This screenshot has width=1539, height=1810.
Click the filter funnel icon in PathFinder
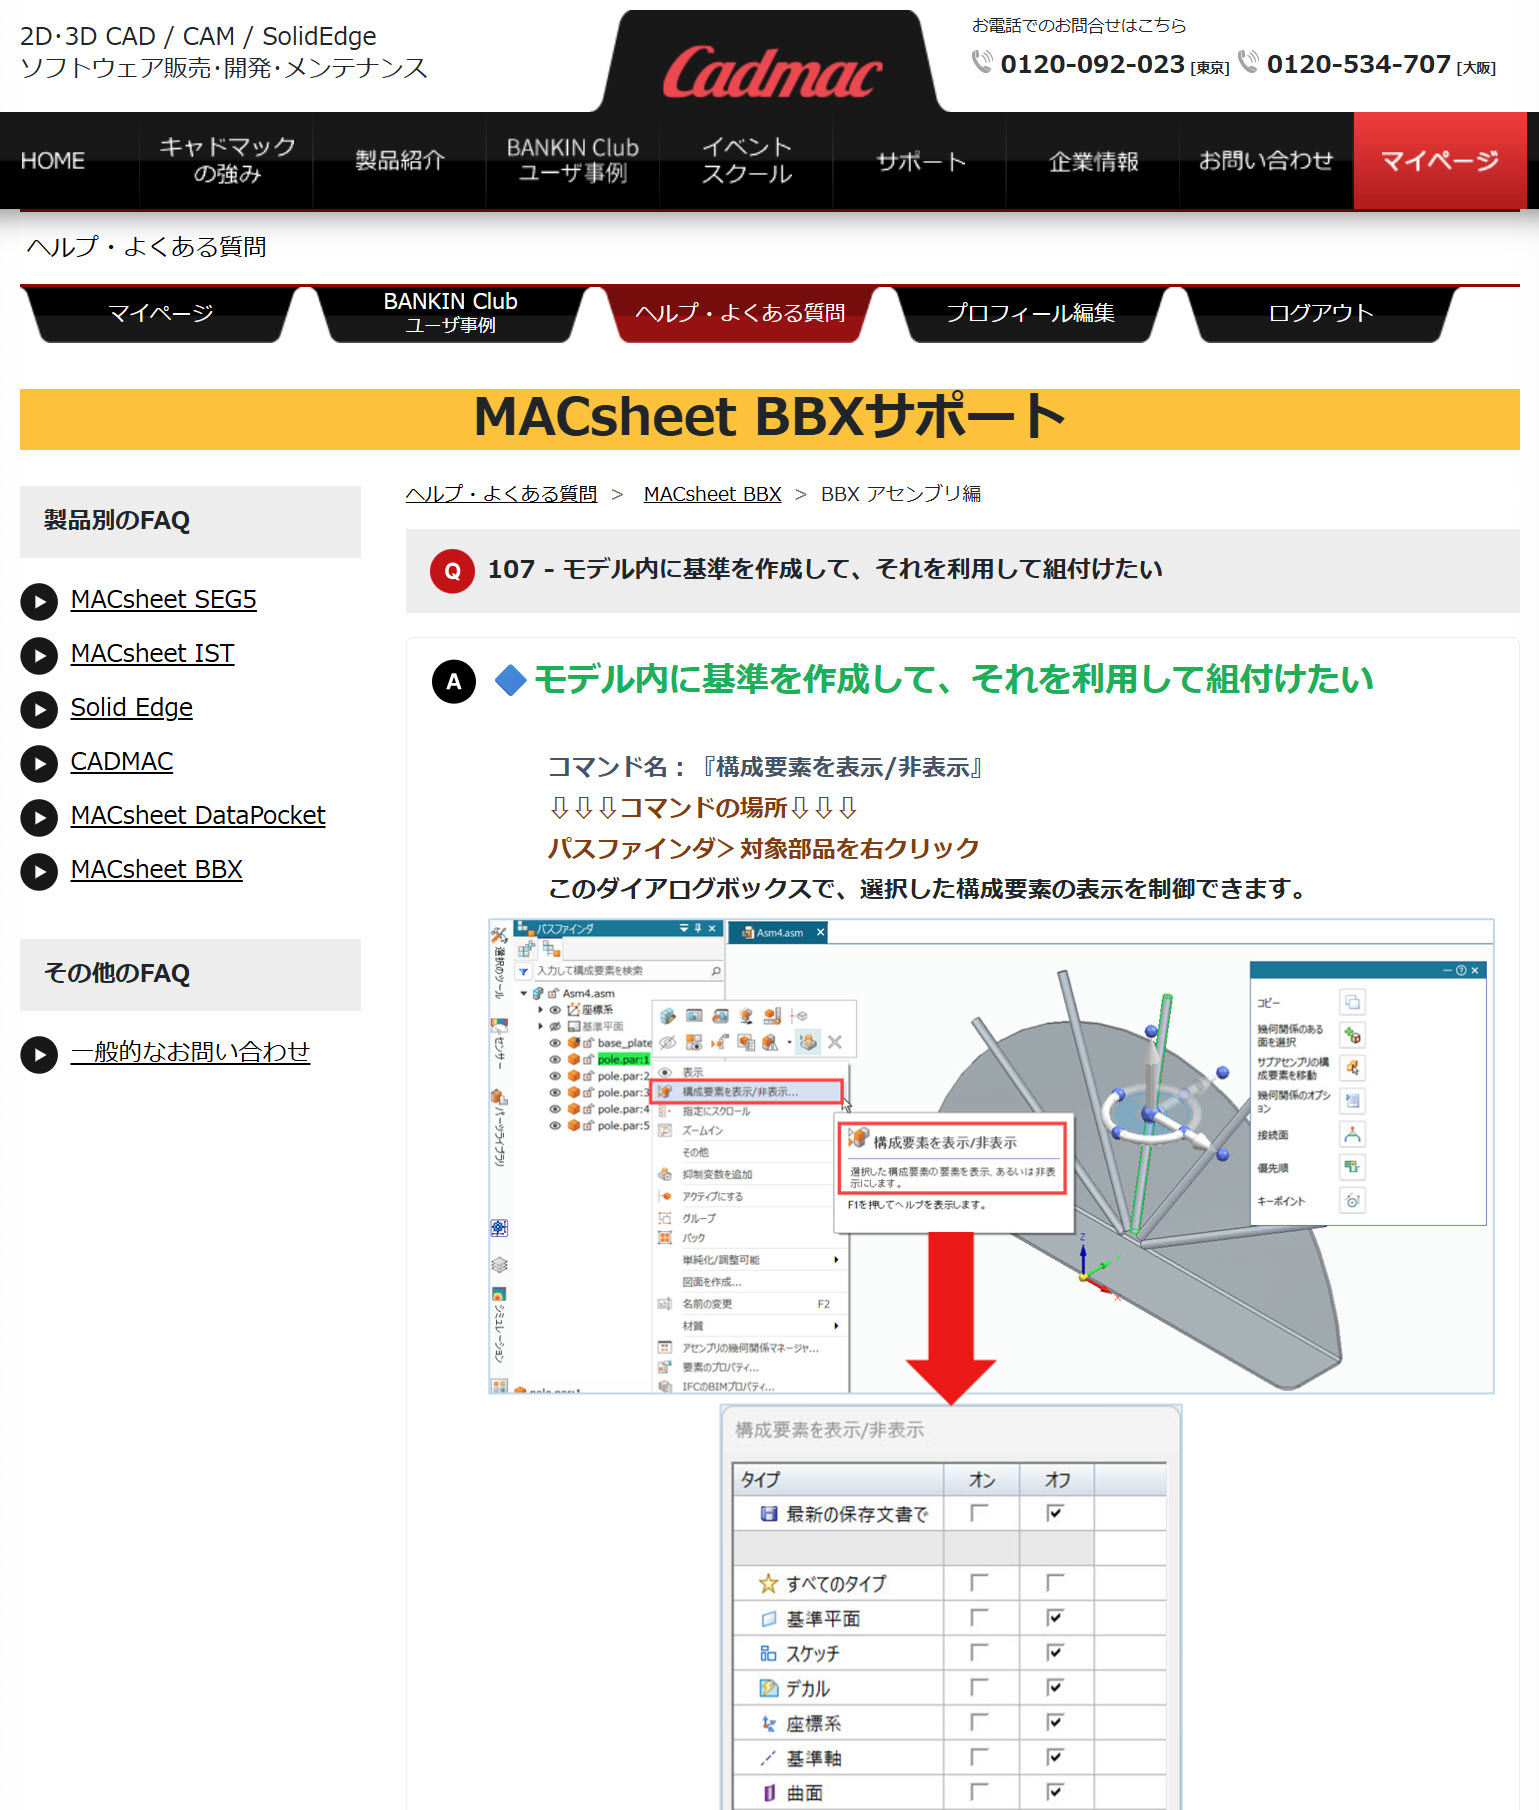click(x=523, y=971)
